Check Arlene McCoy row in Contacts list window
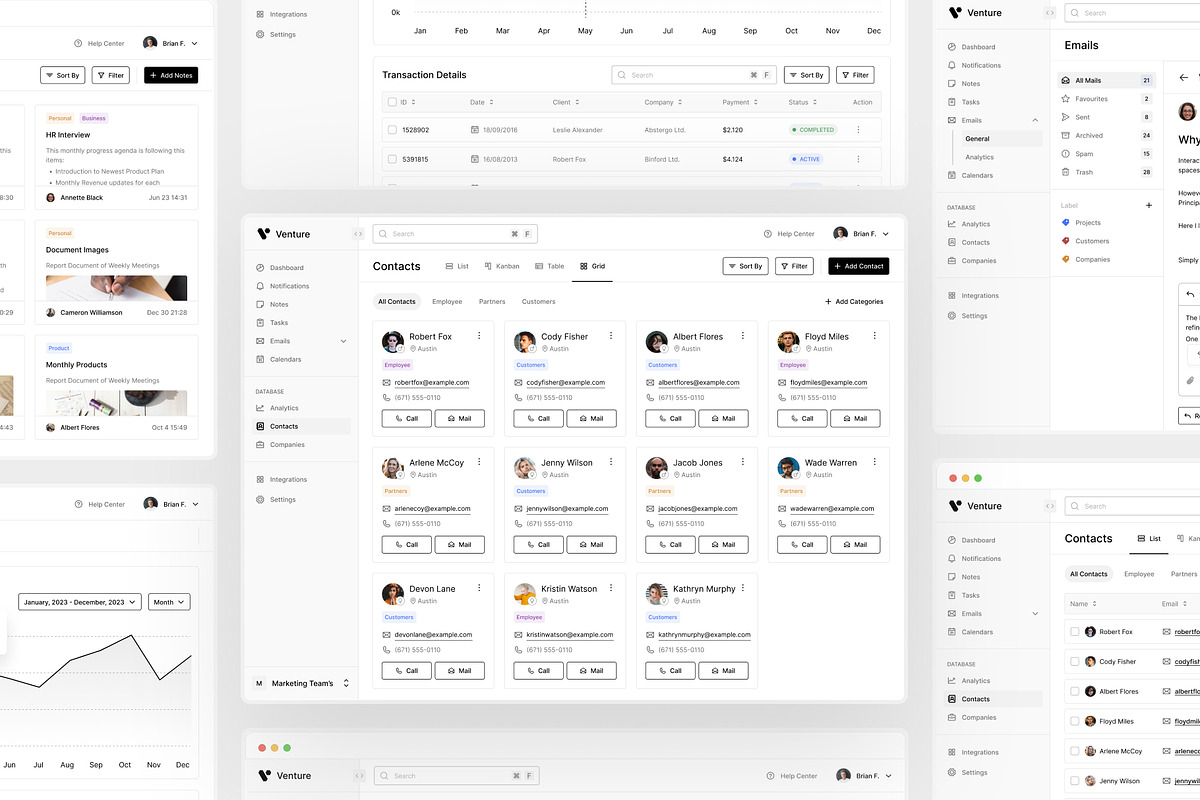The image size is (1200, 800). pos(1075,751)
